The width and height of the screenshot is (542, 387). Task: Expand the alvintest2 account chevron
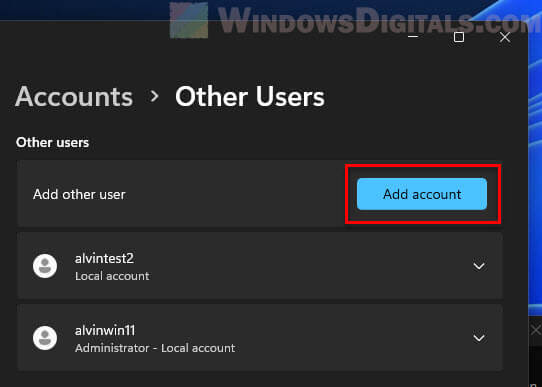pyautogui.click(x=478, y=266)
